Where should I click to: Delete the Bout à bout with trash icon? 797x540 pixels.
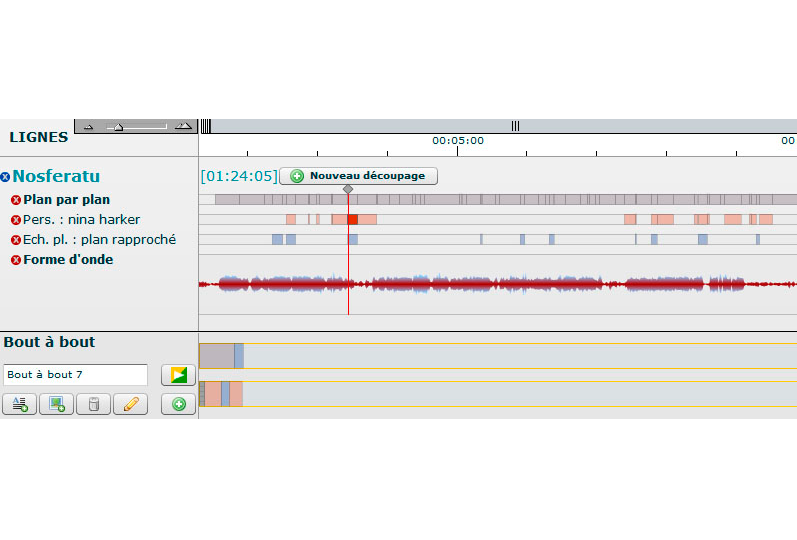point(94,404)
